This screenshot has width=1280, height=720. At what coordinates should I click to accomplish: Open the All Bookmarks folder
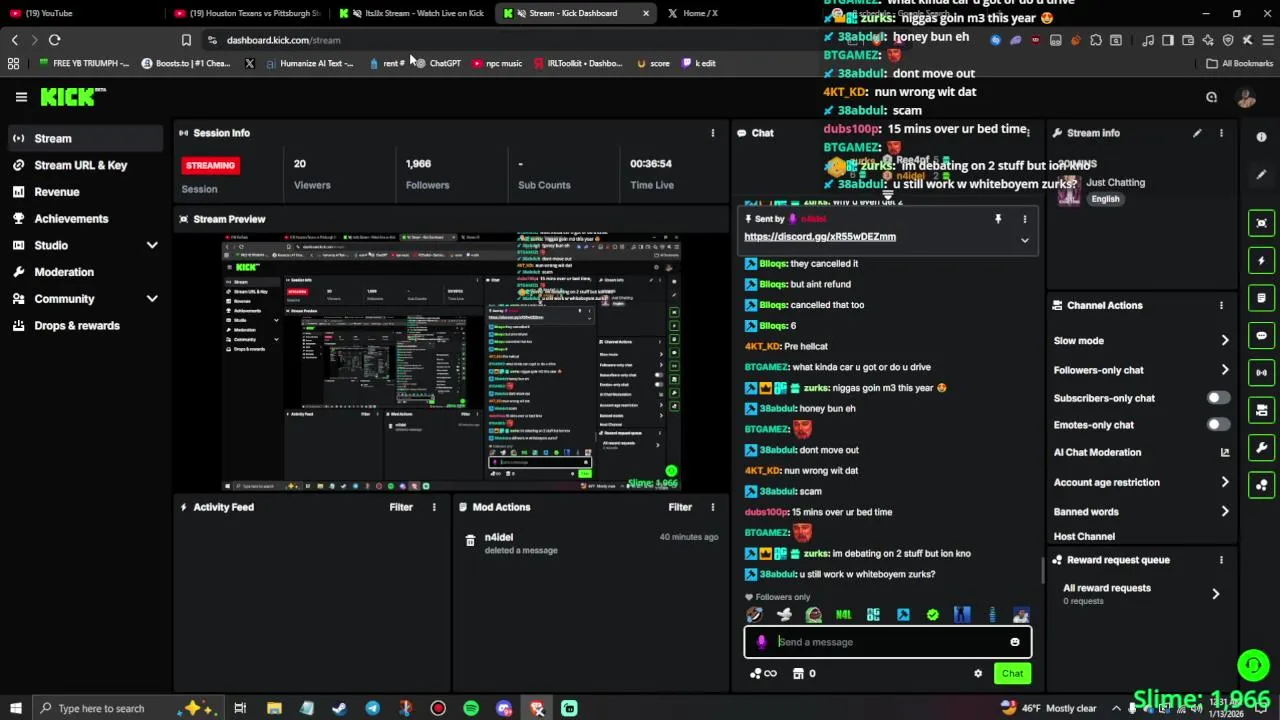[x=1239, y=63]
